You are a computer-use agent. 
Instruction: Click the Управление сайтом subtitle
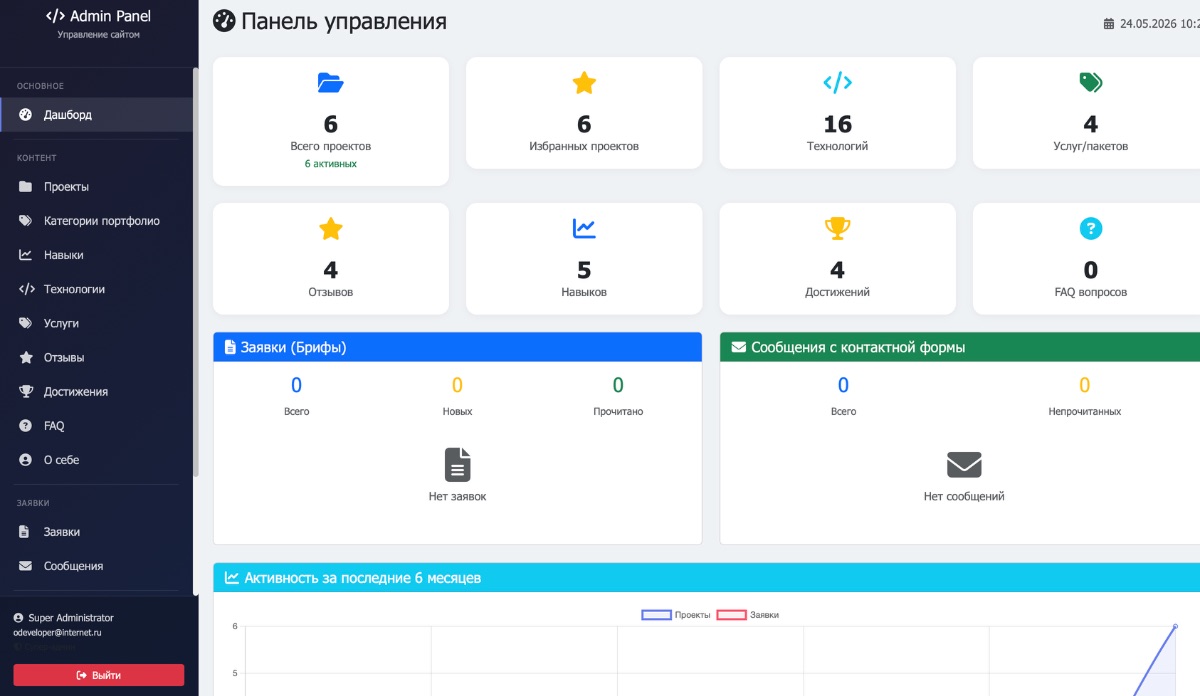pos(98,35)
